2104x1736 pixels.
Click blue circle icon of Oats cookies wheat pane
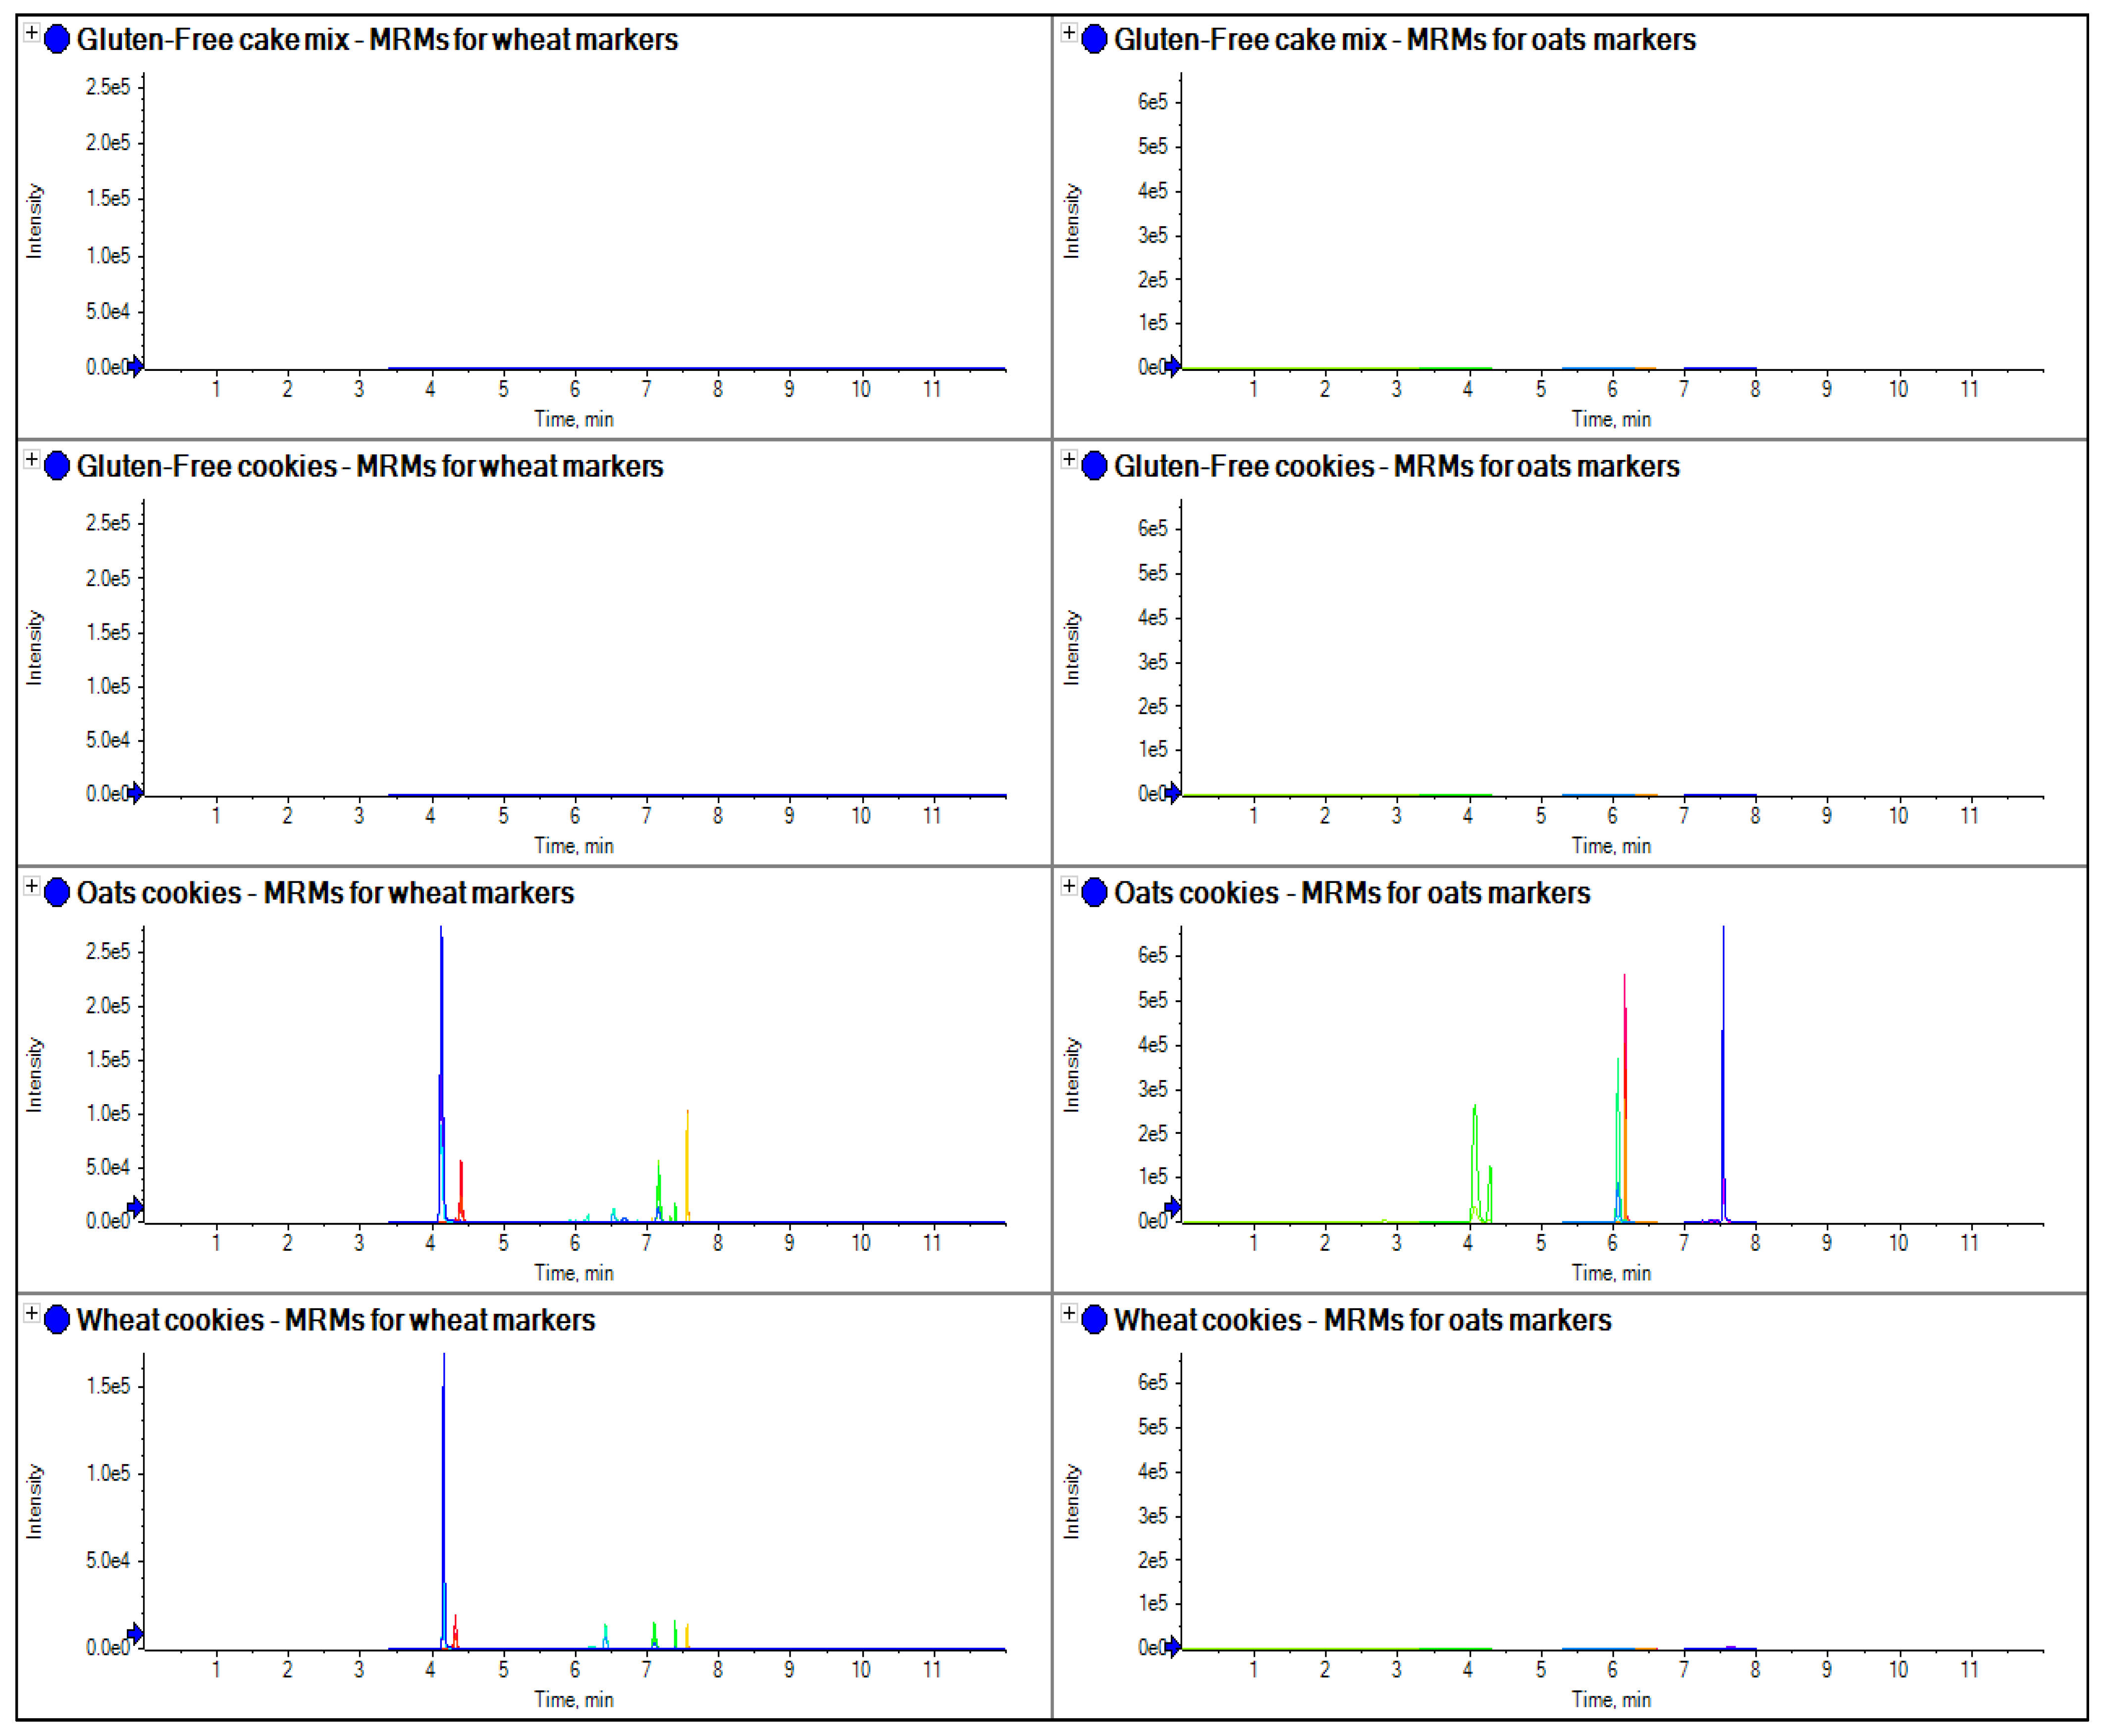(x=57, y=892)
